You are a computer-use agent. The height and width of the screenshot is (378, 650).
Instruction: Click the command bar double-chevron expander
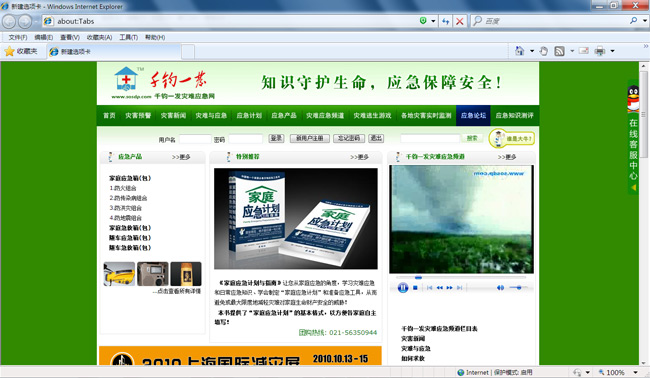[x=646, y=46]
